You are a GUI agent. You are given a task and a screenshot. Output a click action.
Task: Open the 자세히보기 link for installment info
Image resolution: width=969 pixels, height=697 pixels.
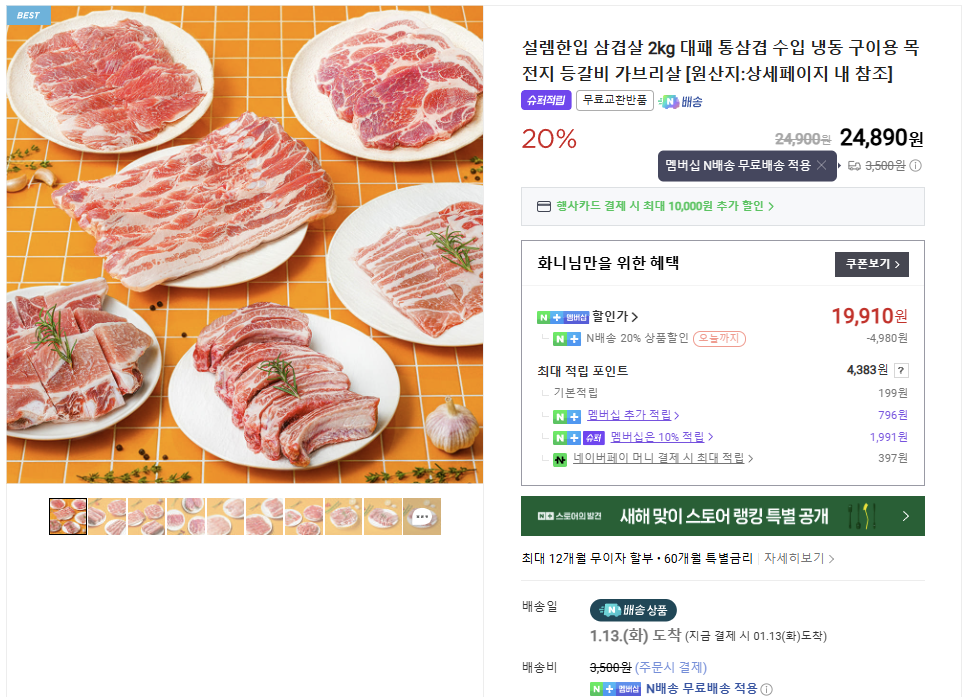[x=795, y=560]
